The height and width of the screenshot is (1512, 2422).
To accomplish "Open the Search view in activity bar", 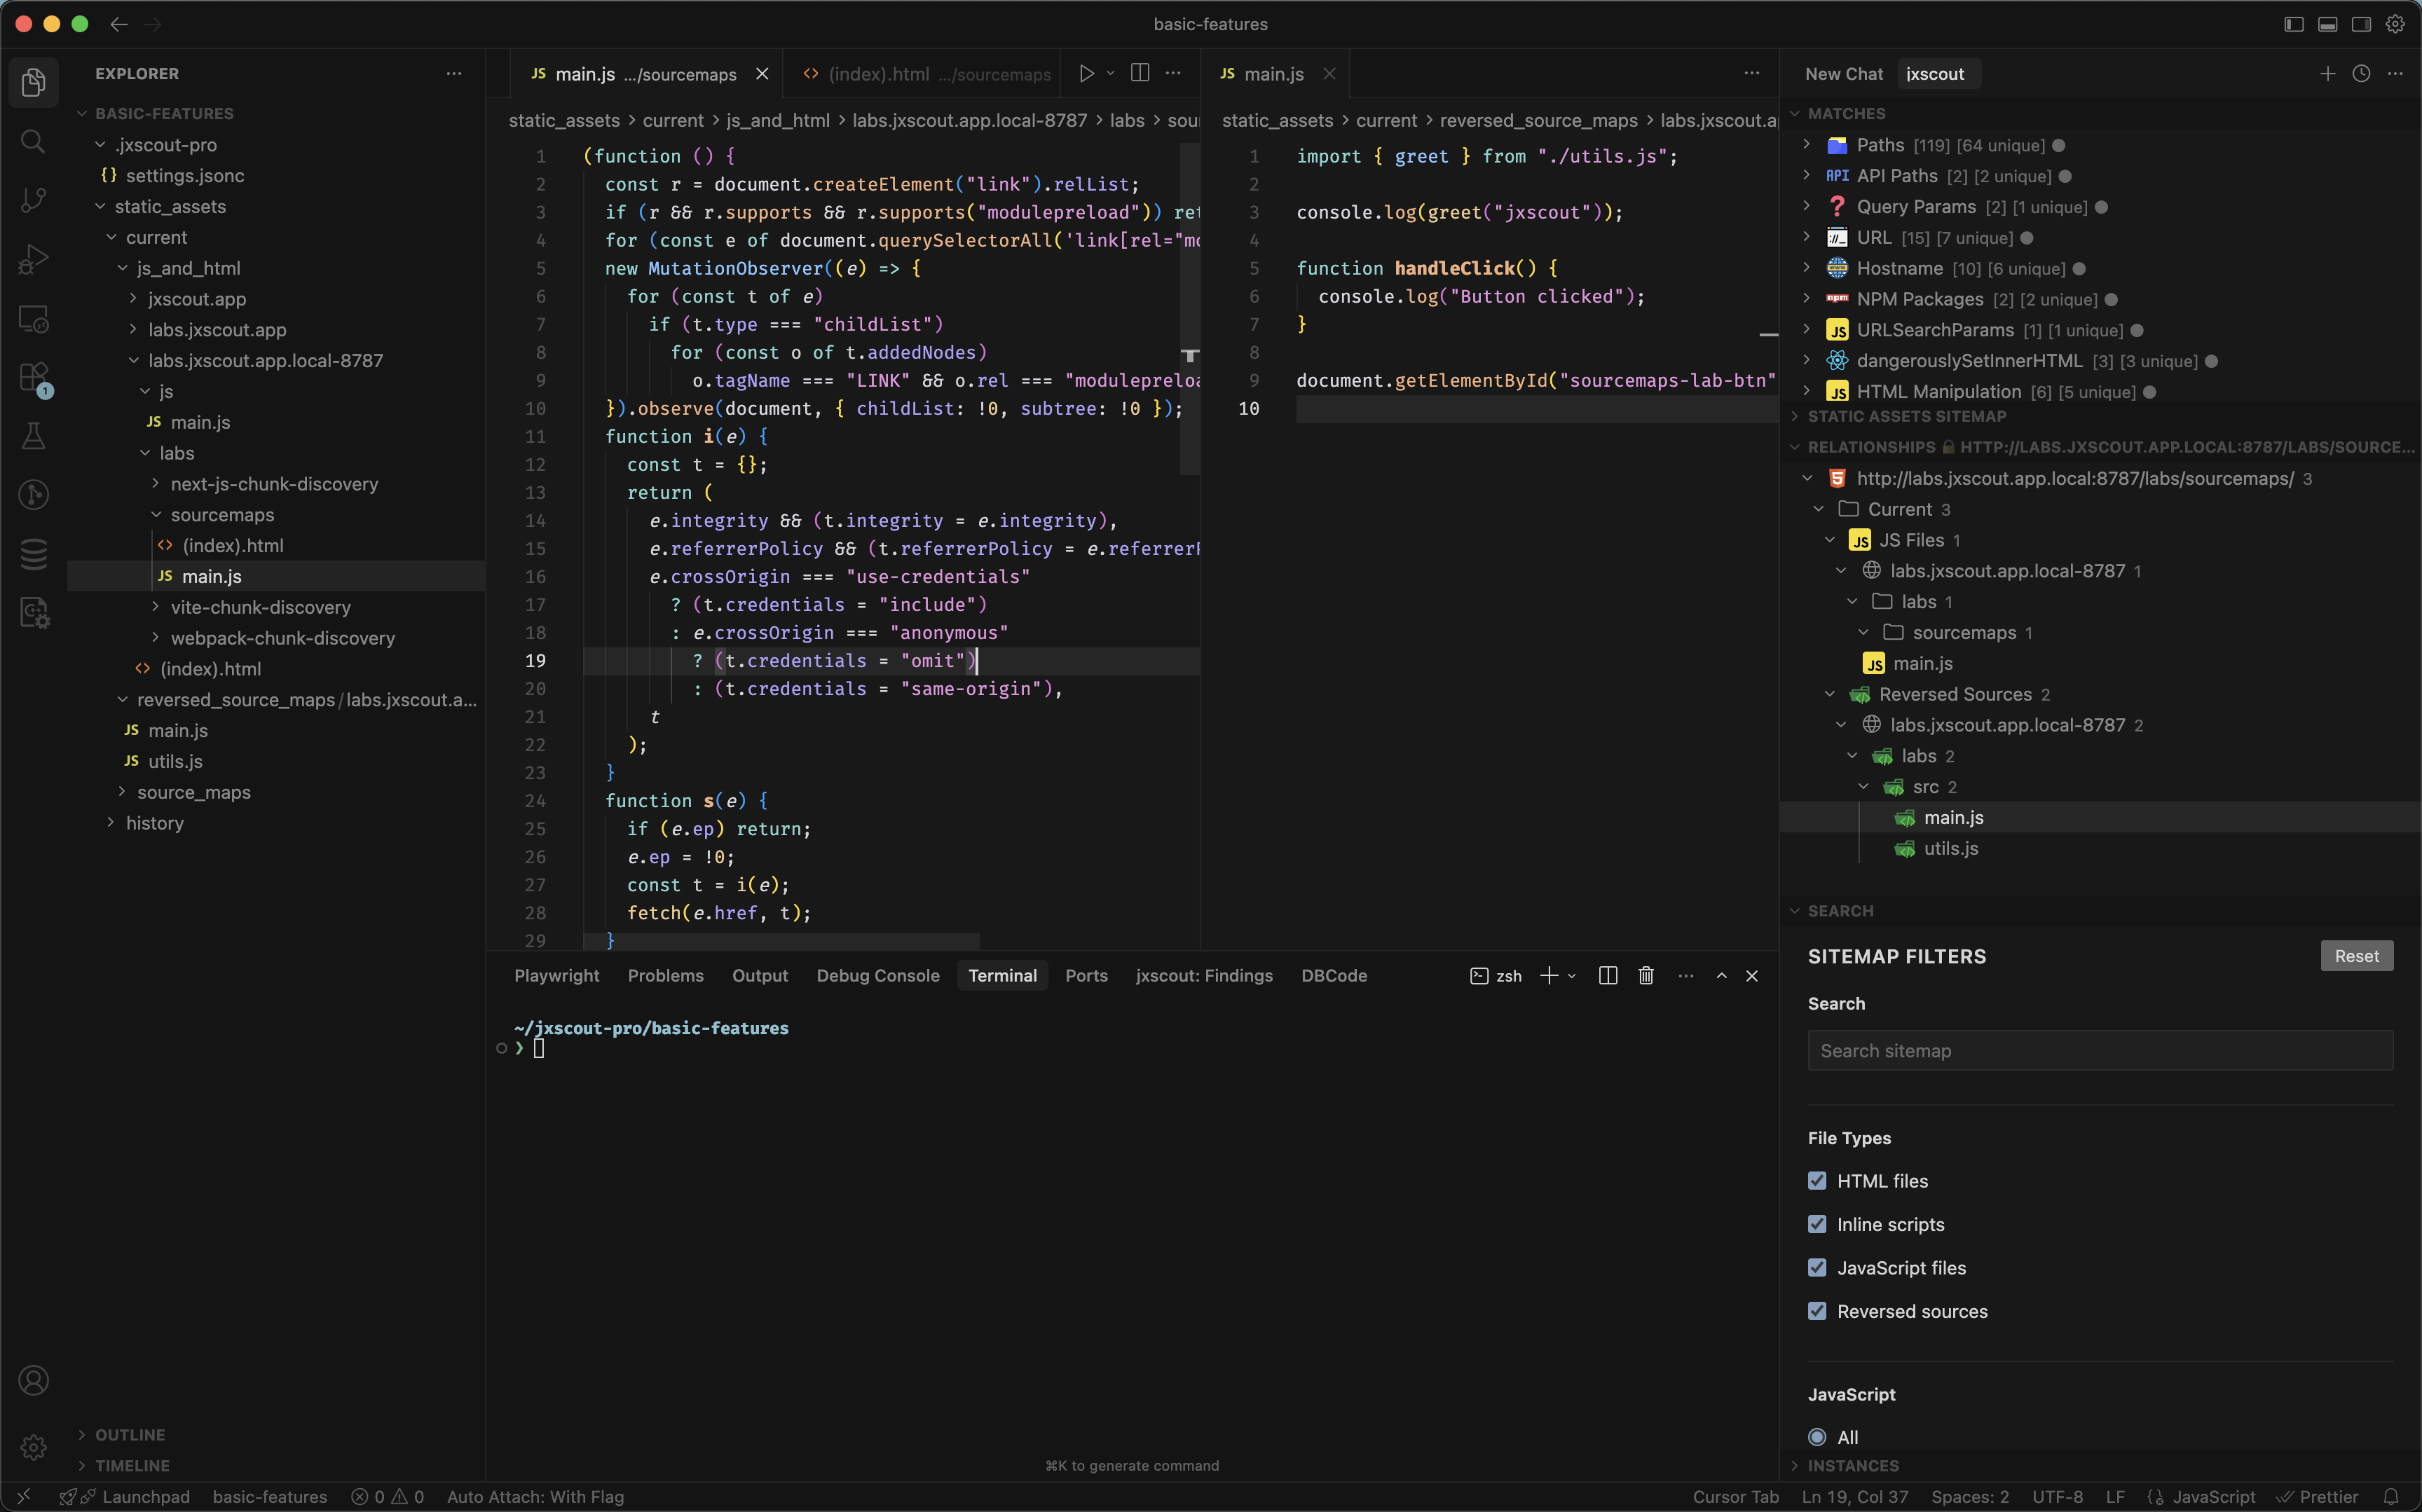I will pos(33,142).
